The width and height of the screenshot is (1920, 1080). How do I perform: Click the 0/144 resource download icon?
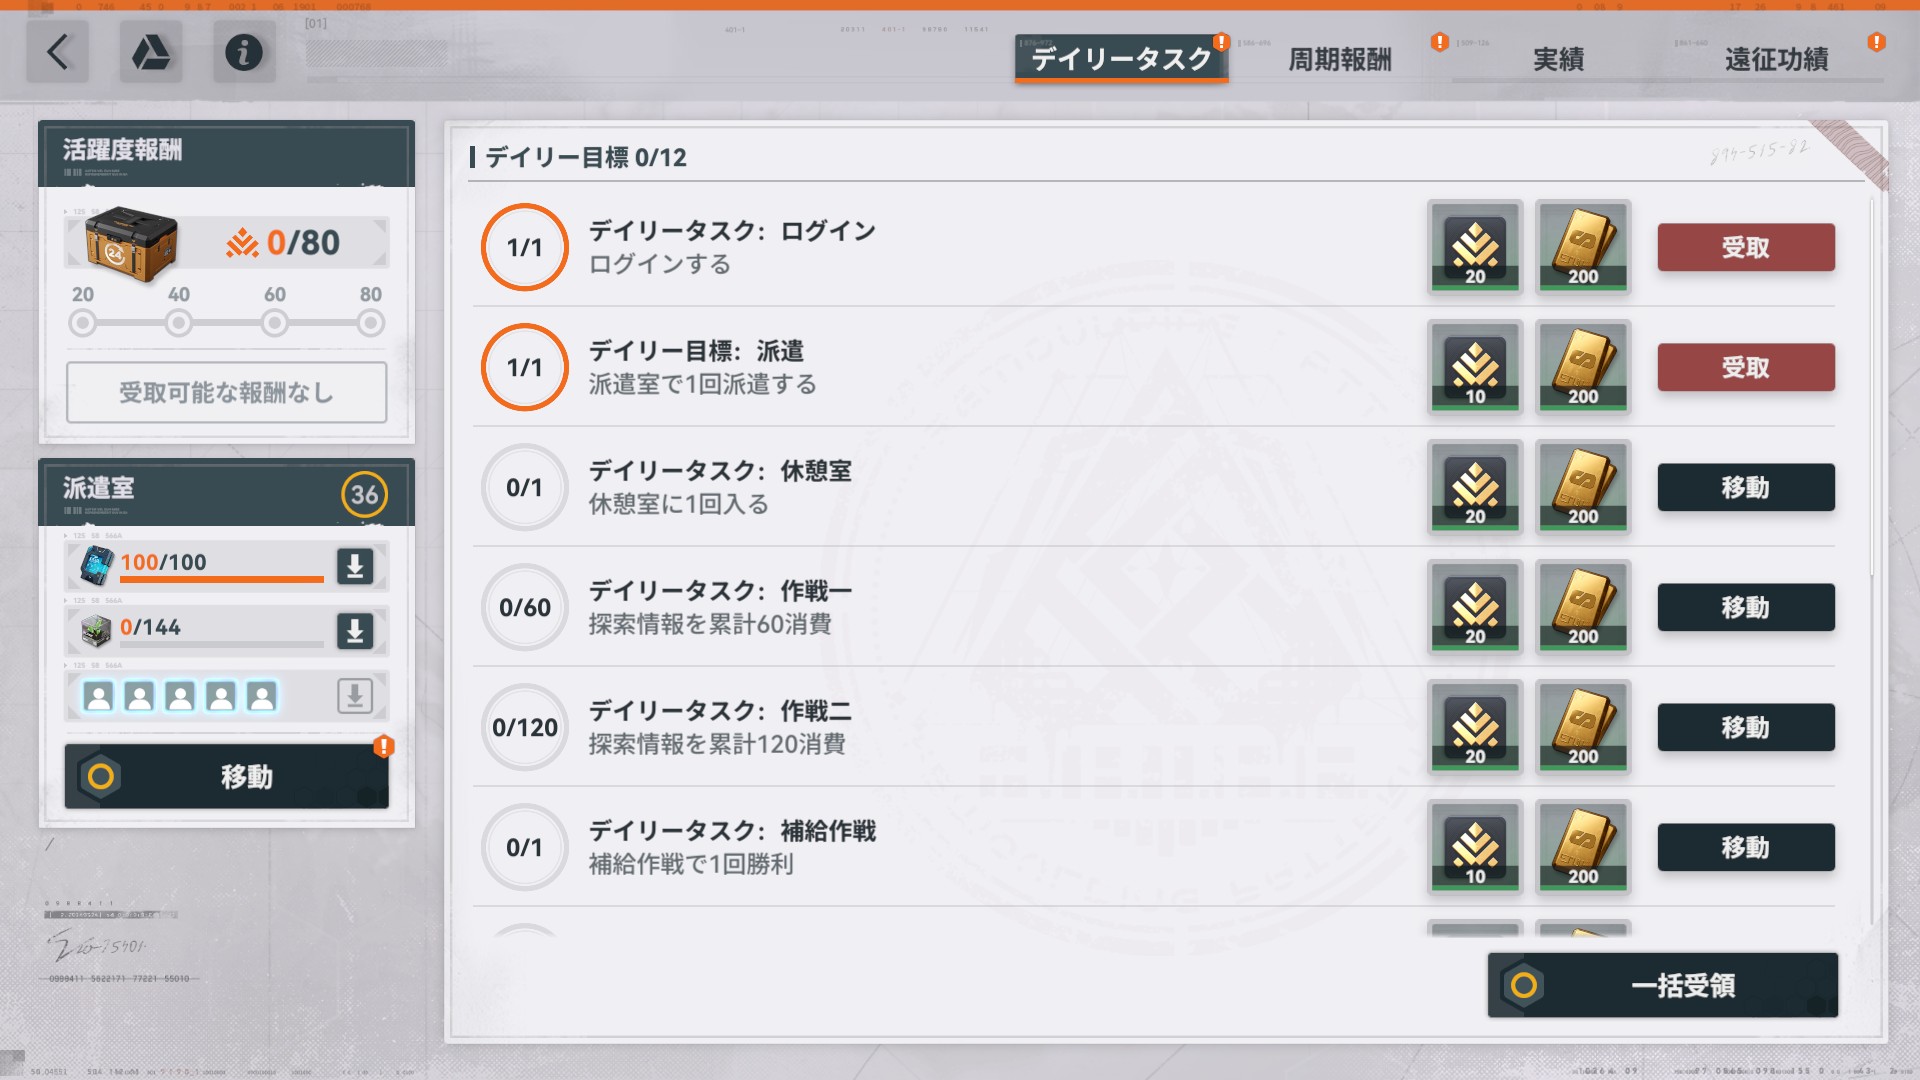(355, 631)
